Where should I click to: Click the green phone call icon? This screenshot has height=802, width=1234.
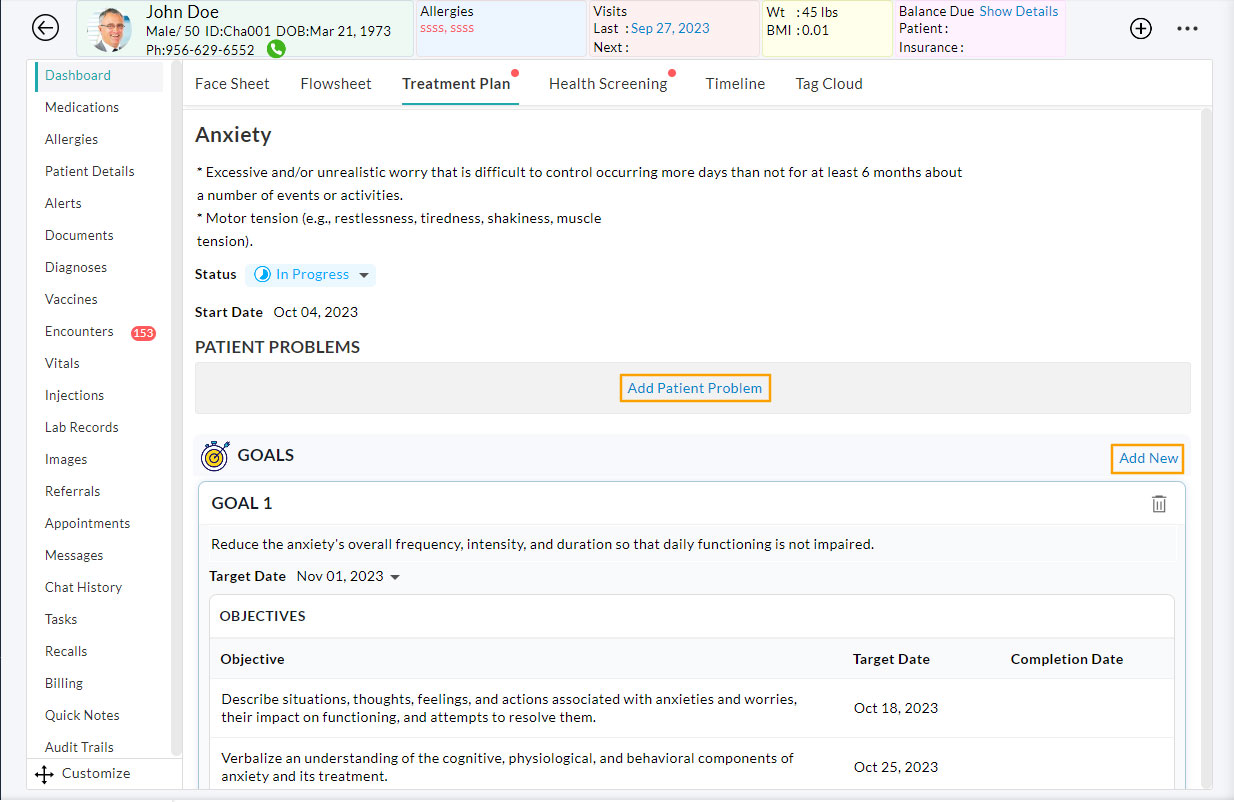(x=275, y=48)
